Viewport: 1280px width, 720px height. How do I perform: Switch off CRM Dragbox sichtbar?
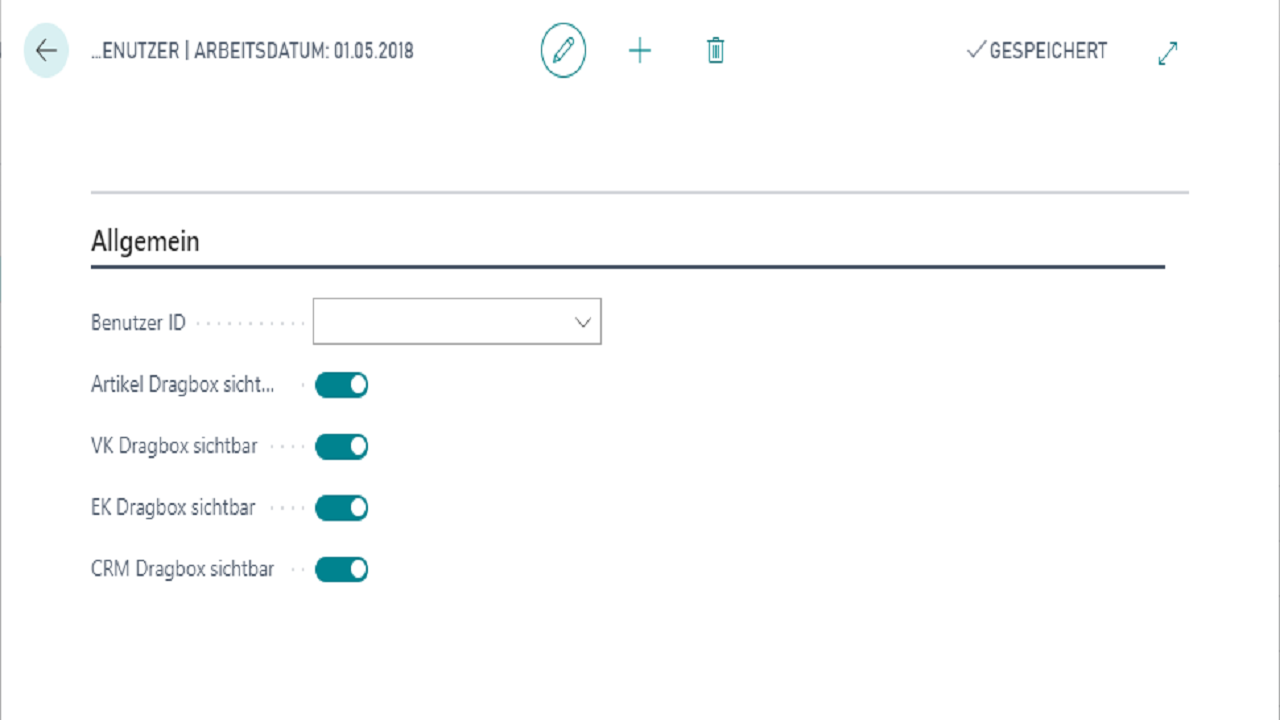(x=342, y=570)
